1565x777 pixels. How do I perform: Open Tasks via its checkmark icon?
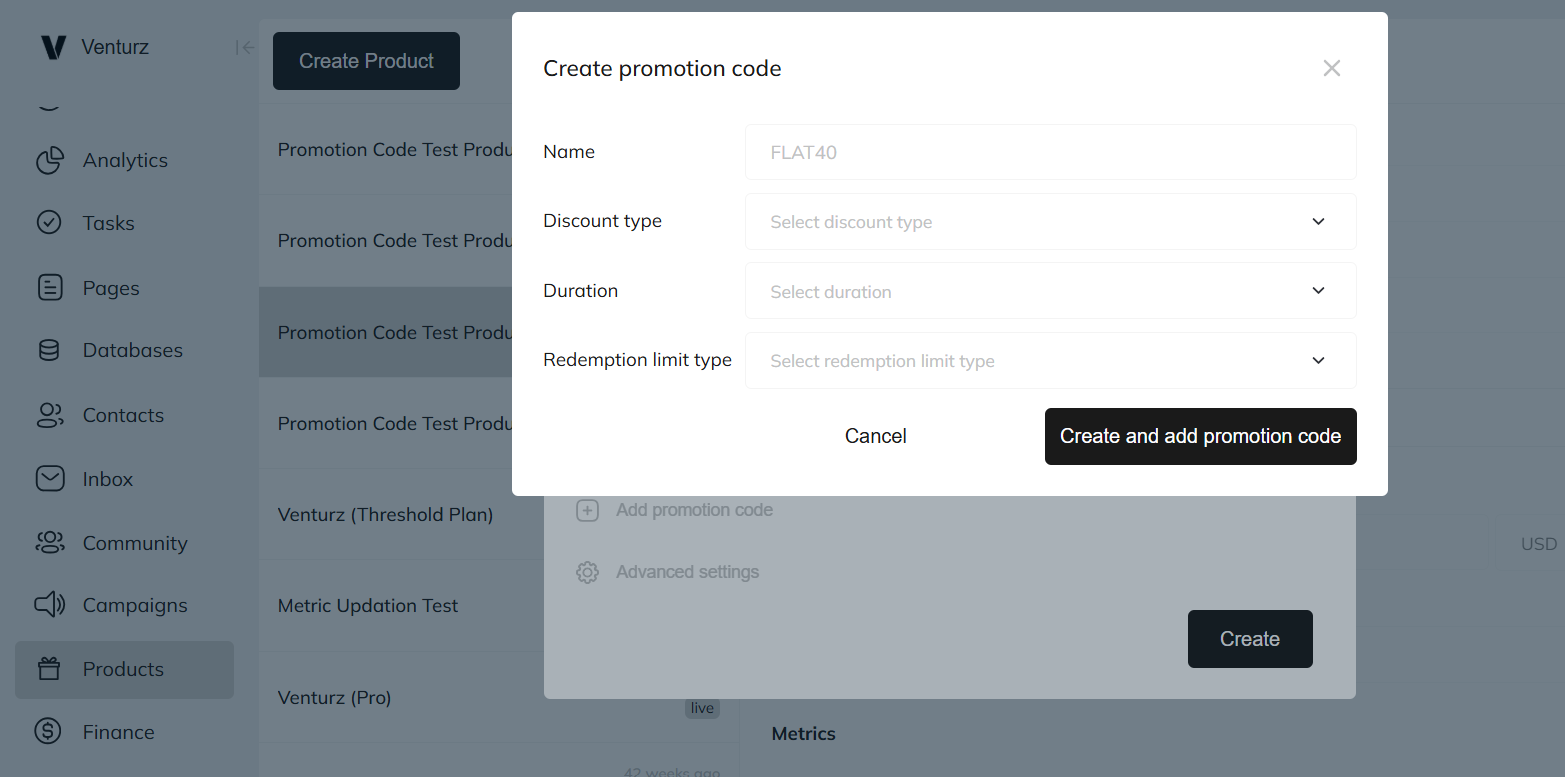pos(49,223)
